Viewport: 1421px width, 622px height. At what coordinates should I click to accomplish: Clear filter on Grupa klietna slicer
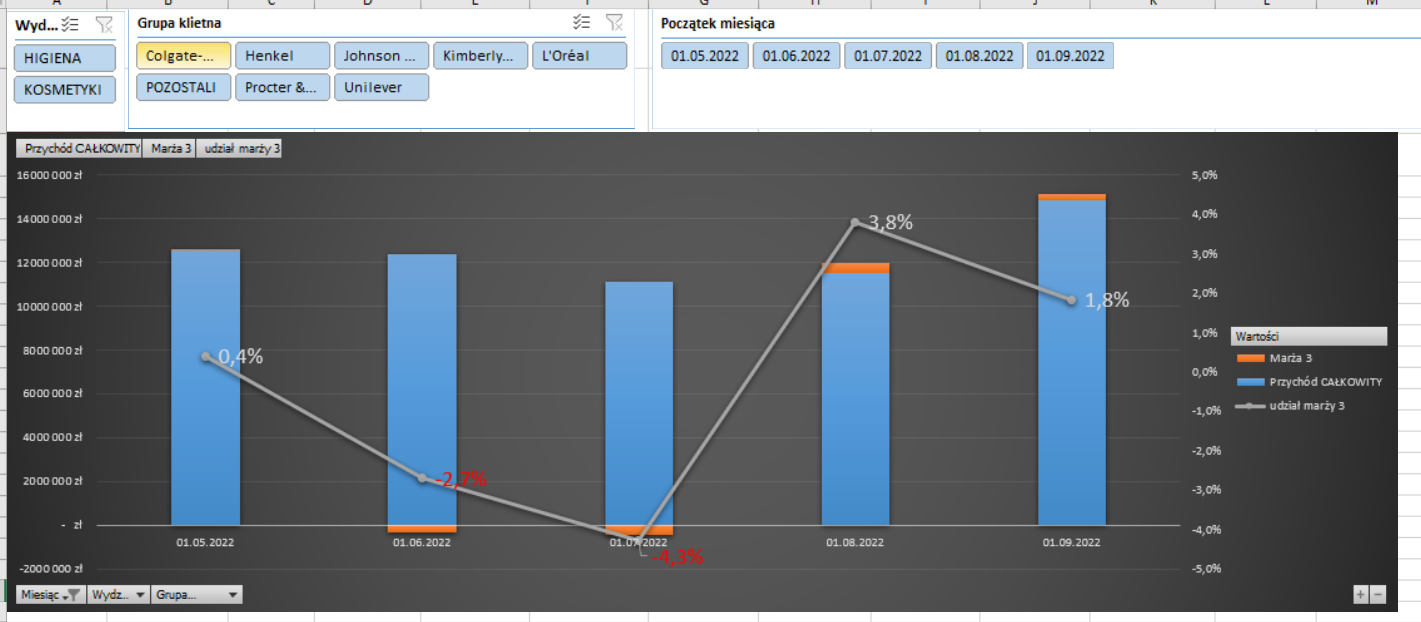pyautogui.click(x=614, y=23)
